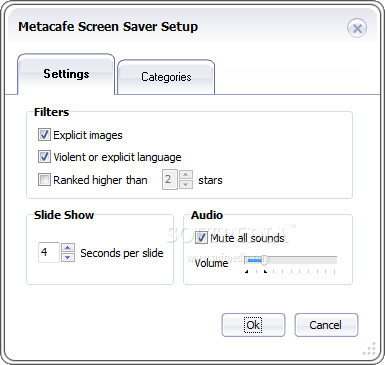Toggle the Mute all sounds checkbox

tap(201, 238)
